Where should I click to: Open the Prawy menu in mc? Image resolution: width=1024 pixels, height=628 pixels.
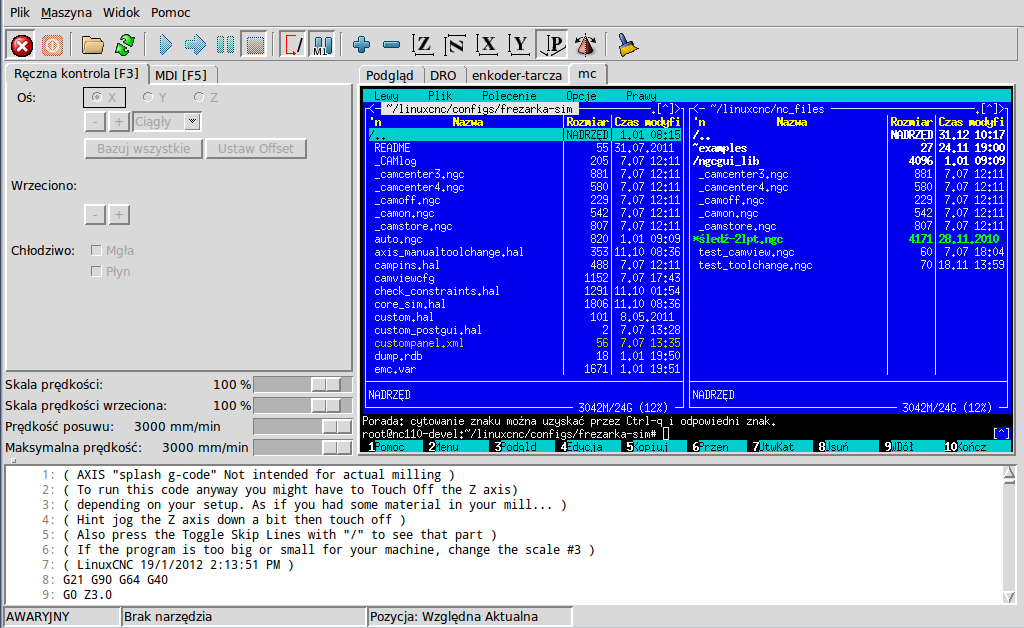click(x=641, y=96)
